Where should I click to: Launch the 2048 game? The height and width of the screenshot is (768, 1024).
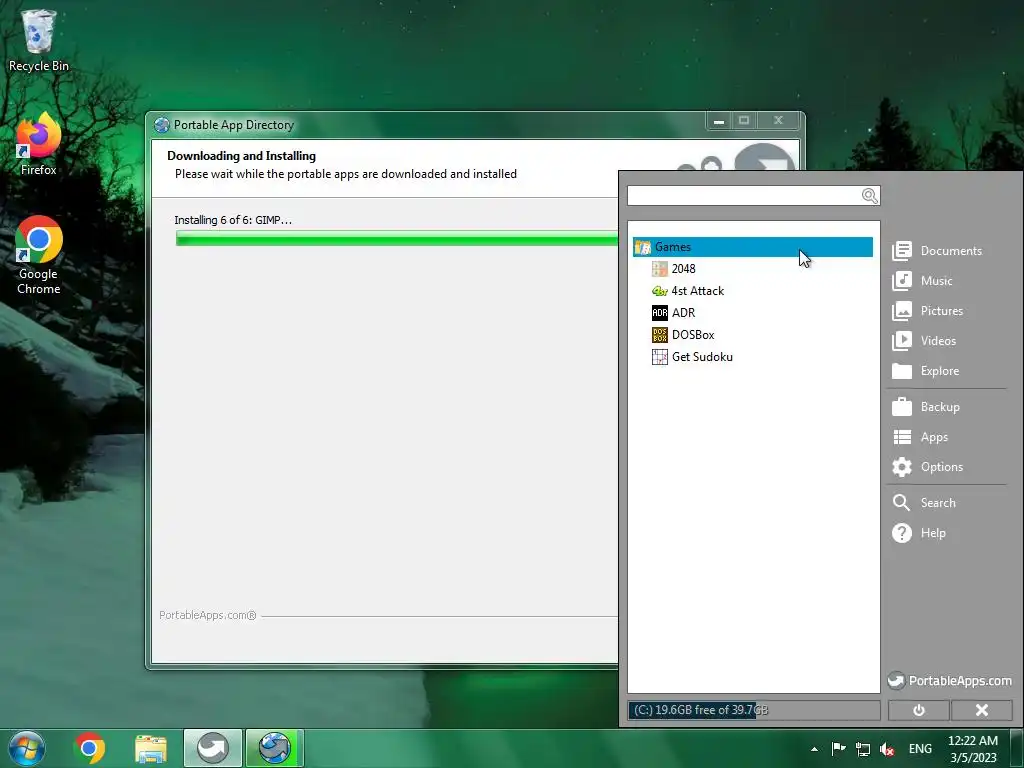point(683,269)
